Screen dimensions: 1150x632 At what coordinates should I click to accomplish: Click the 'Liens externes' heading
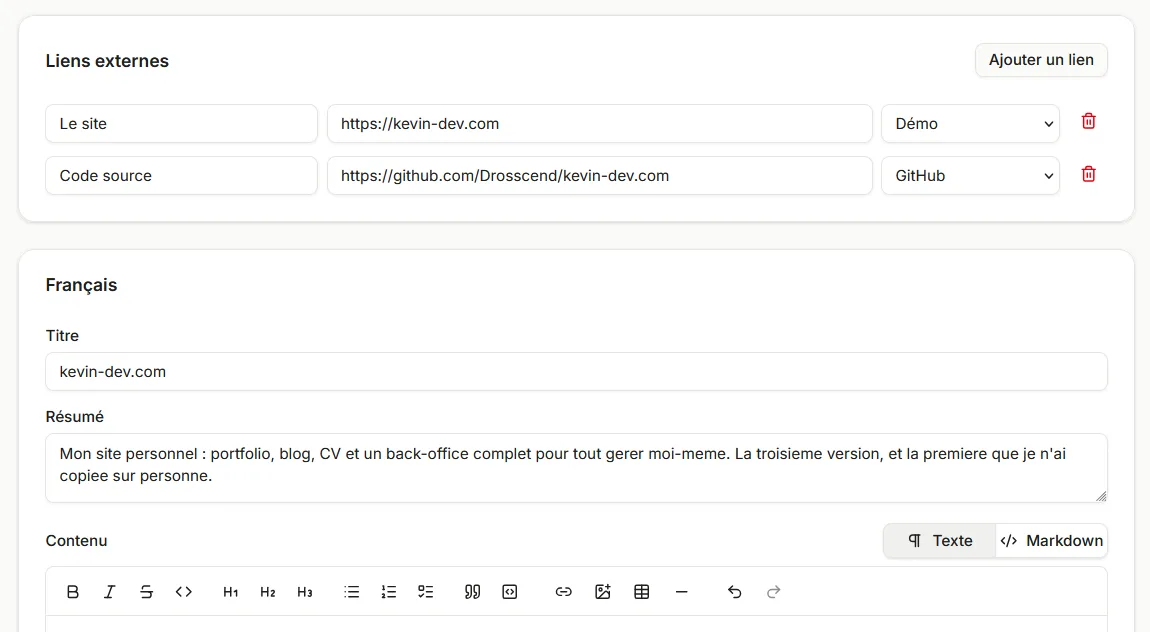pos(107,61)
